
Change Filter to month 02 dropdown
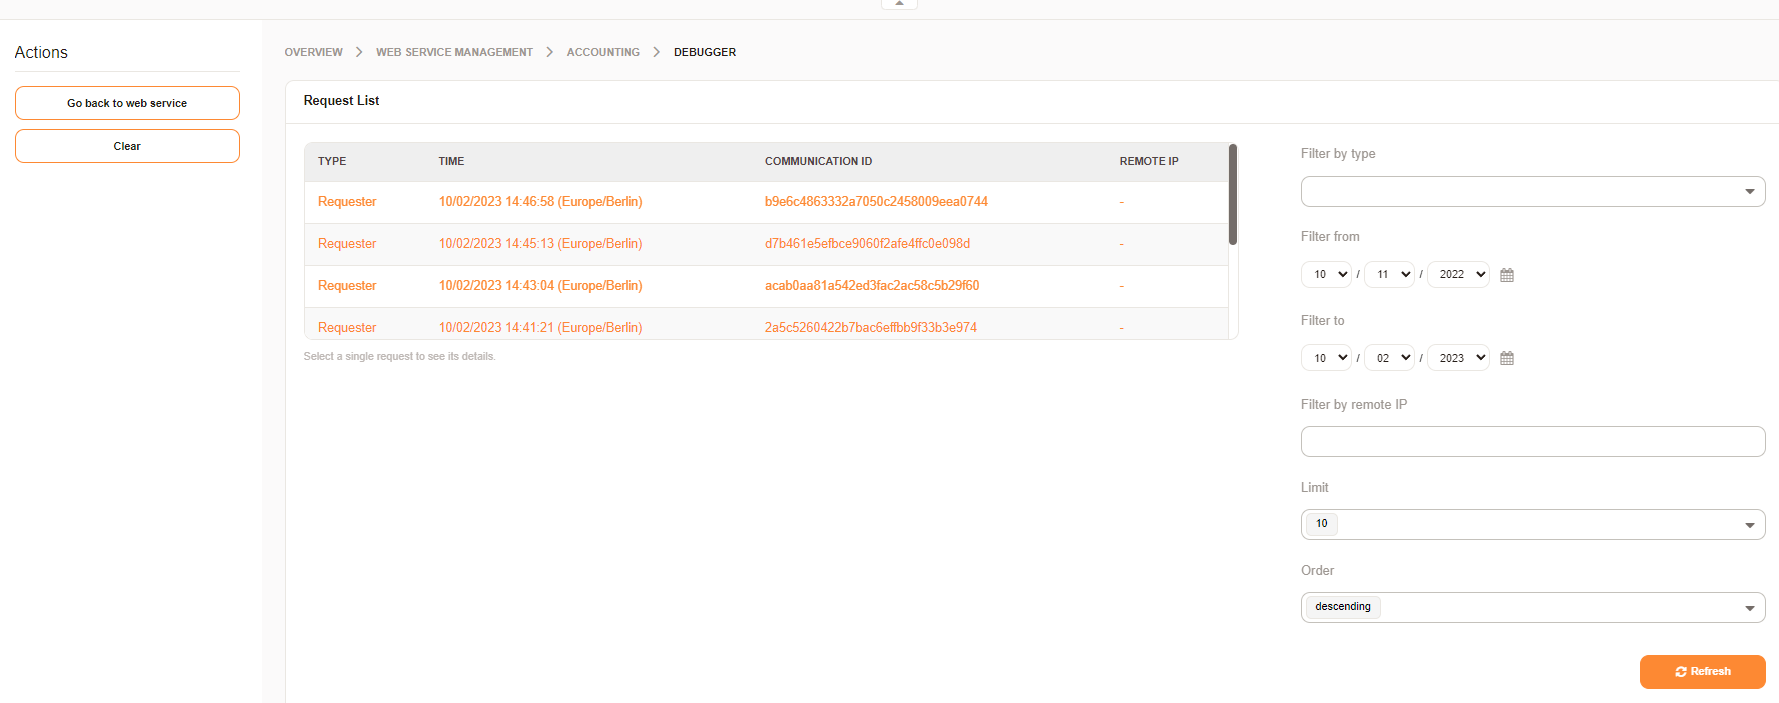pos(1389,358)
